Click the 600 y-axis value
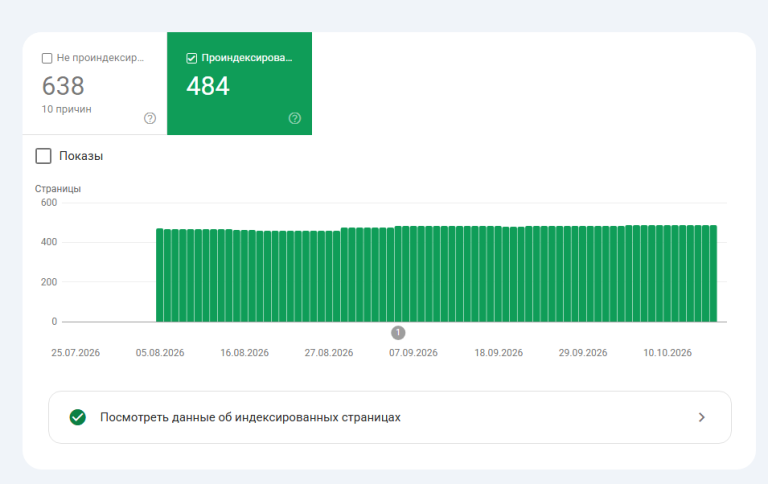Viewport: 768px width, 484px height. click(x=49, y=202)
